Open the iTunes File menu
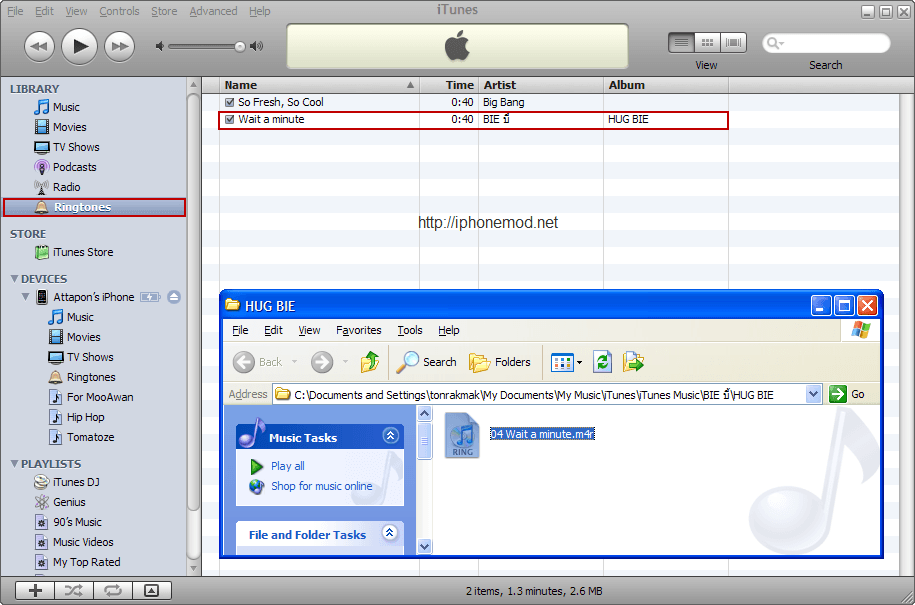This screenshot has width=915, height=605. click(15, 11)
